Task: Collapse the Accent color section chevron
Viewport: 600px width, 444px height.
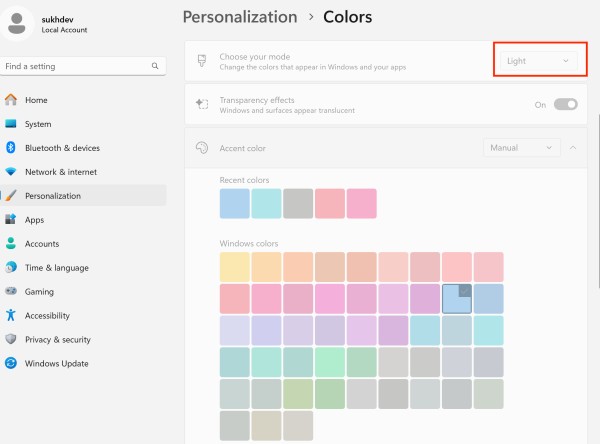Action: (x=573, y=148)
